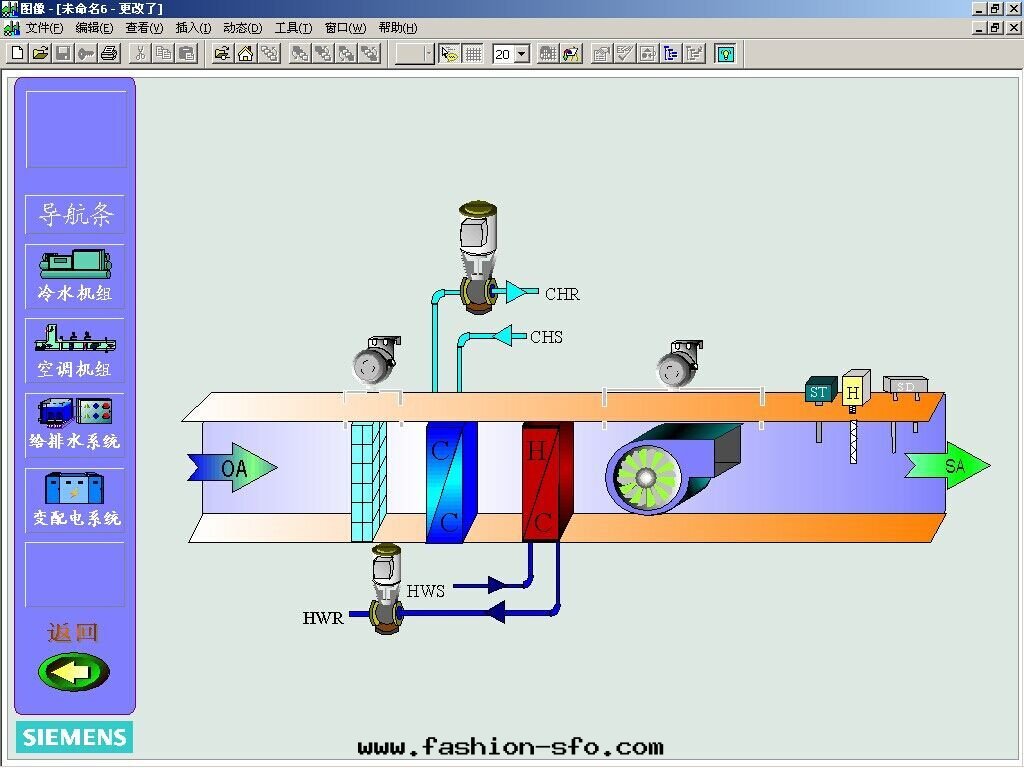The width and height of the screenshot is (1024, 768).
Task: Navigate to 冷水机组 chiller page
Action: click(x=75, y=276)
